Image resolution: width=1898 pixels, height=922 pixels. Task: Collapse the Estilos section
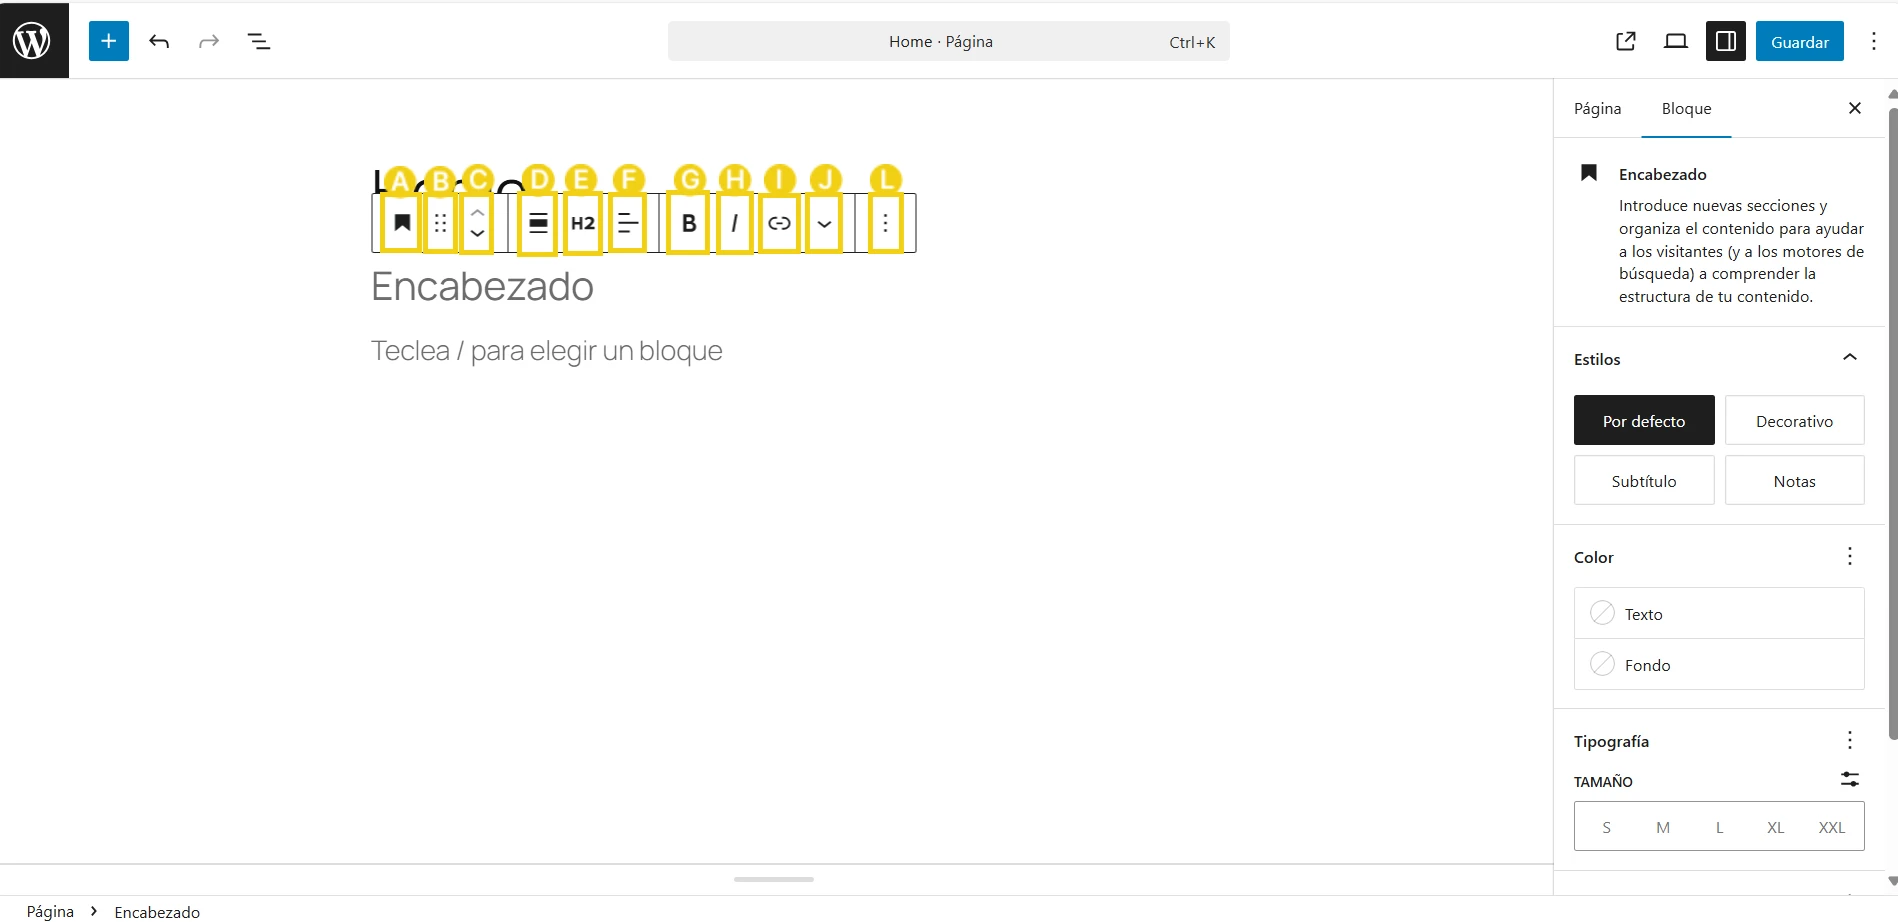pyautogui.click(x=1849, y=358)
